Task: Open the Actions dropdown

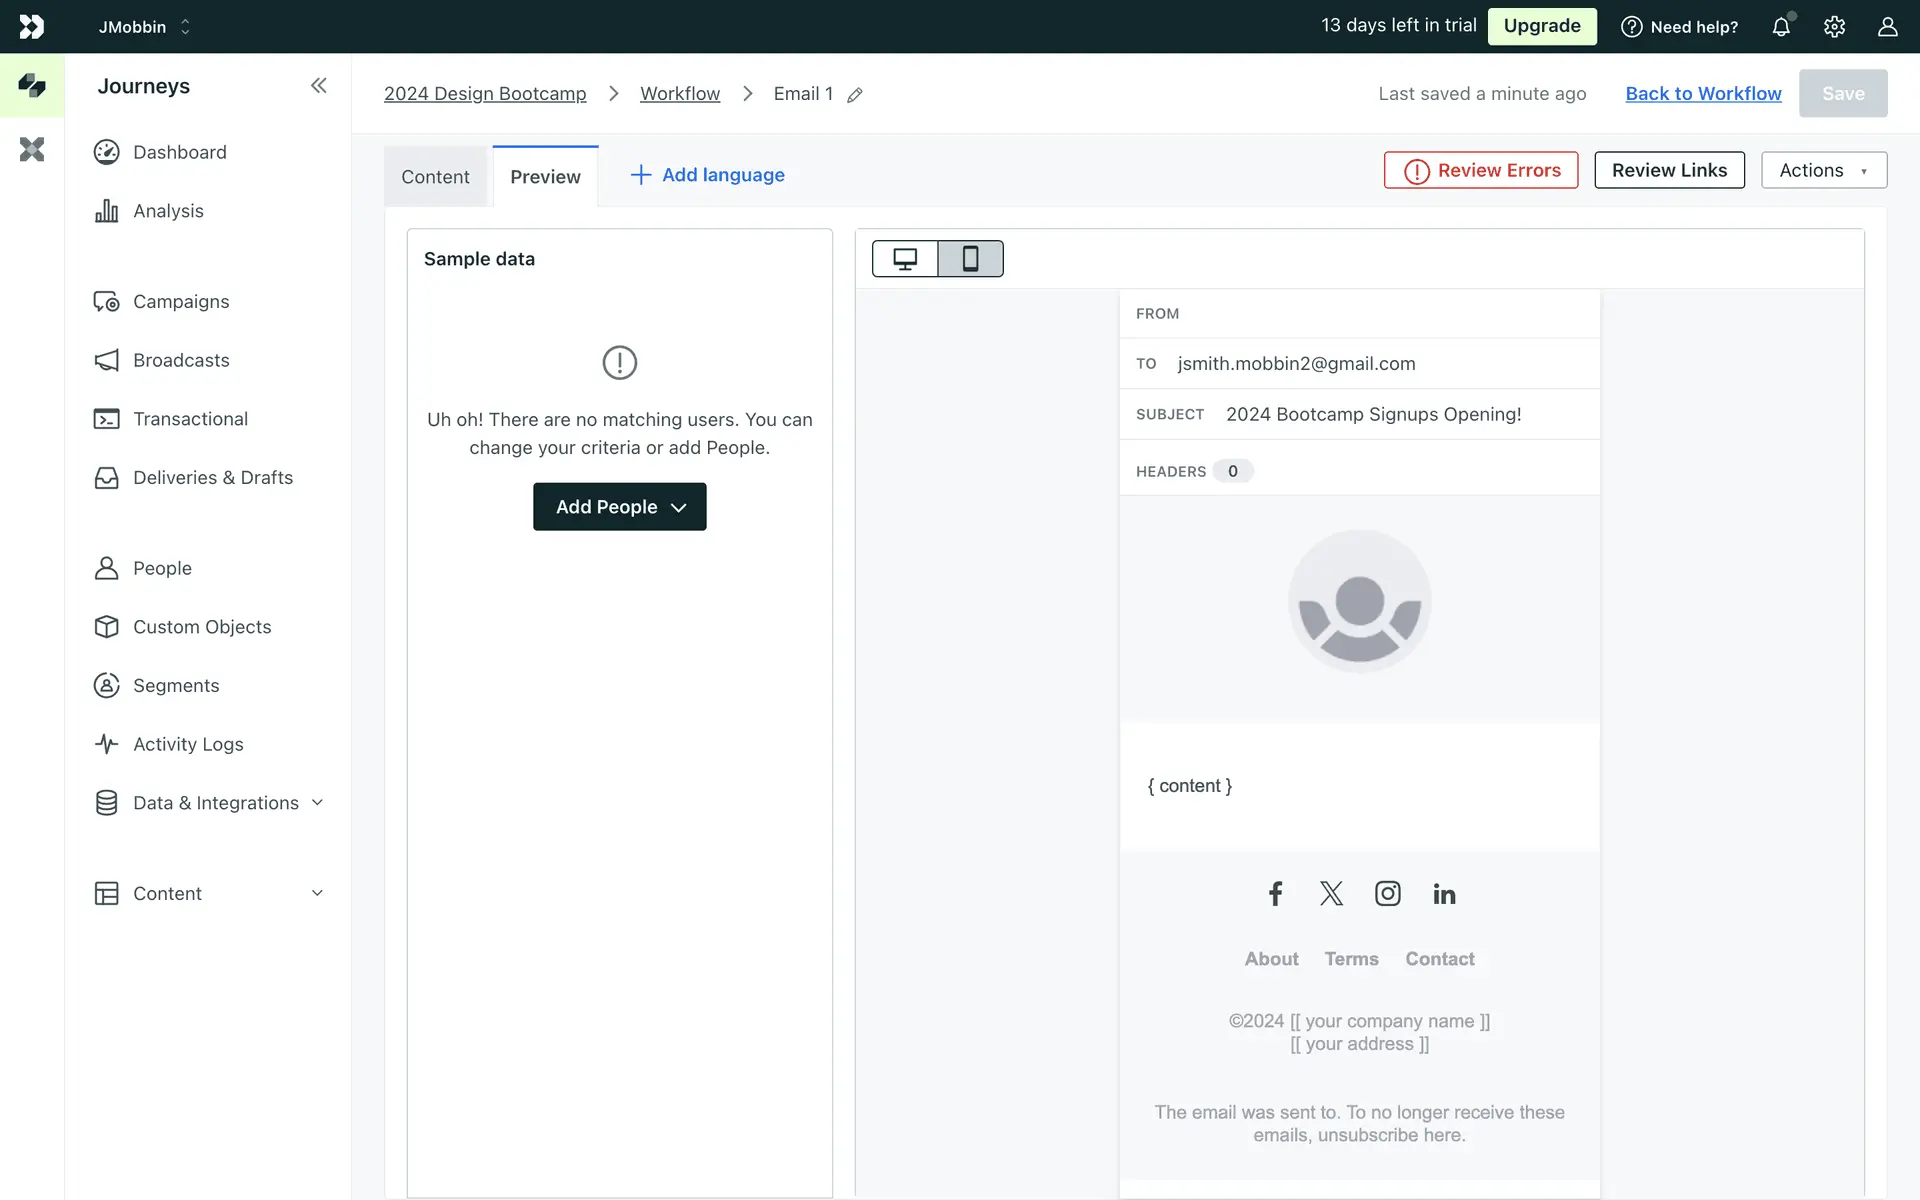Action: pyautogui.click(x=1823, y=170)
